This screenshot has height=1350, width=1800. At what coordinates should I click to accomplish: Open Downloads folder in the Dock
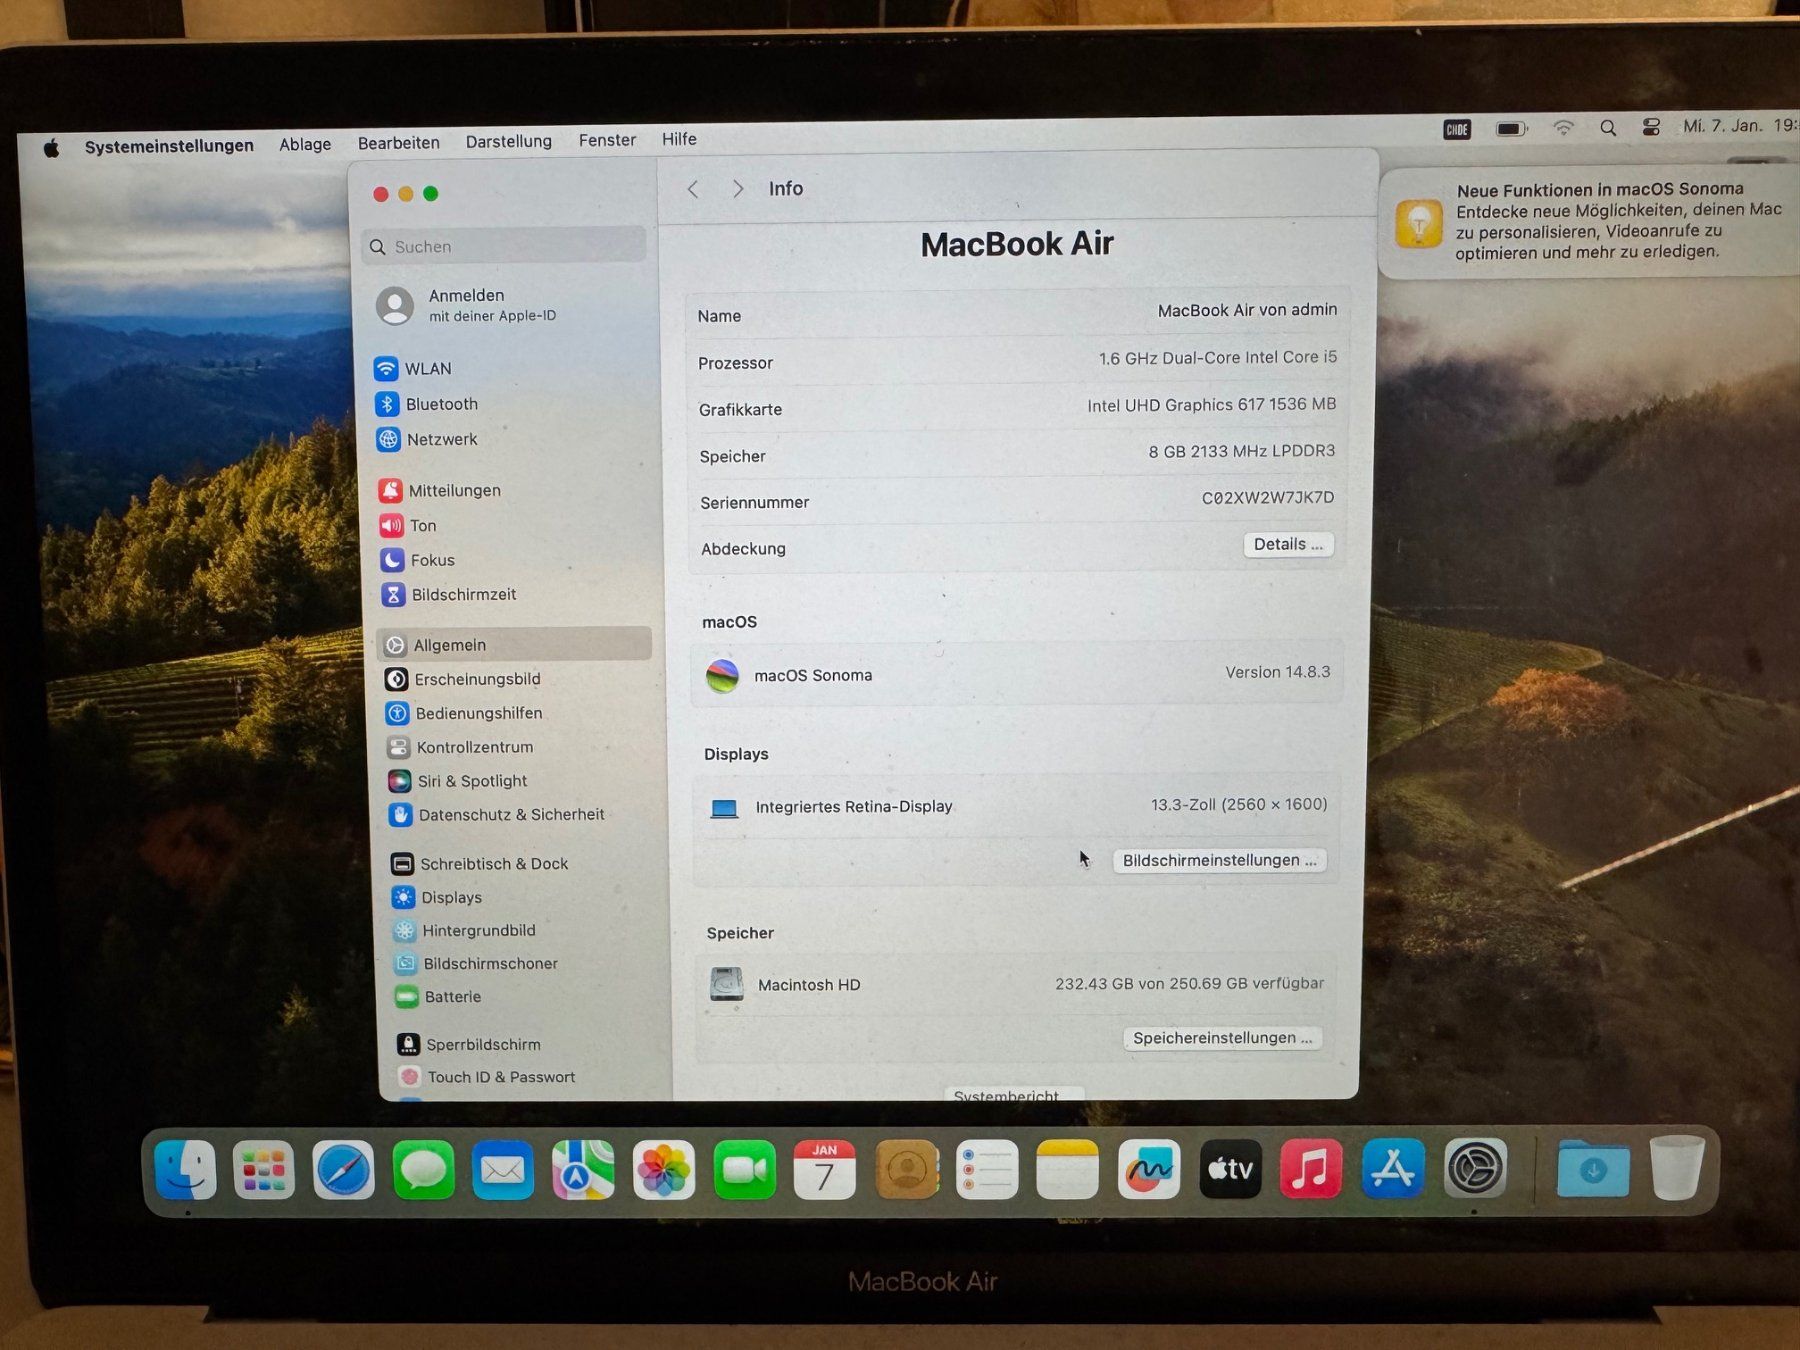coord(1593,1168)
